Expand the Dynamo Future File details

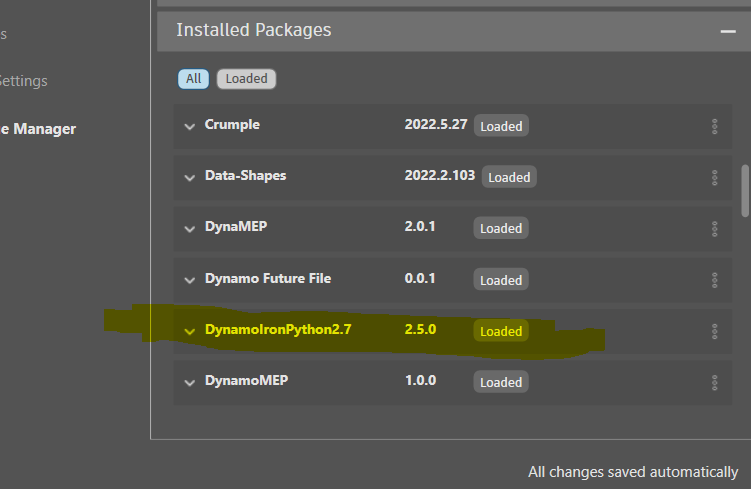click(x=190, y=280)
